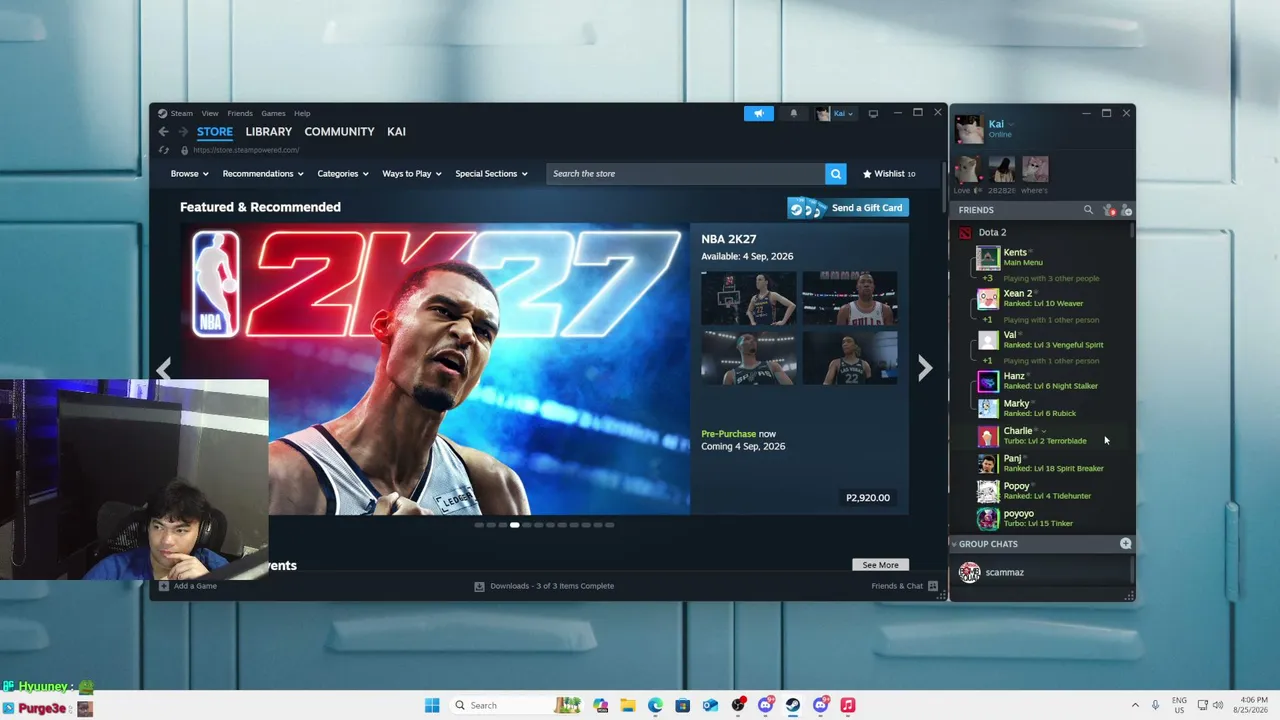Reload the store page
This screenshot has height=720, width=1280.
pos(164,150)
